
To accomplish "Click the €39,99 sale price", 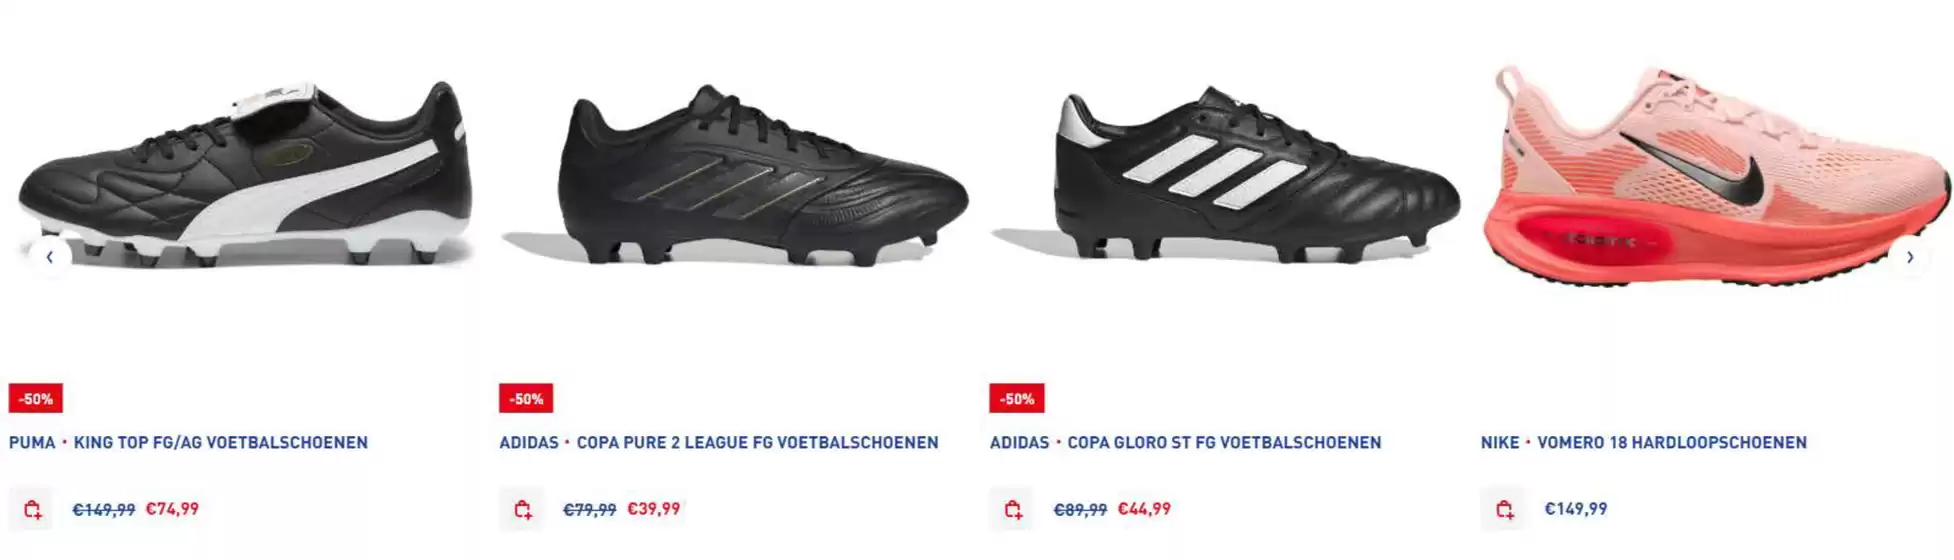I will (653, 509).
